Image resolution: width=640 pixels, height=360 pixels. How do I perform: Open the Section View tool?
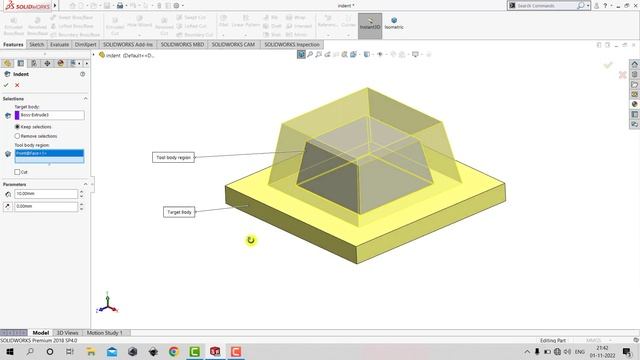[336, 54]
